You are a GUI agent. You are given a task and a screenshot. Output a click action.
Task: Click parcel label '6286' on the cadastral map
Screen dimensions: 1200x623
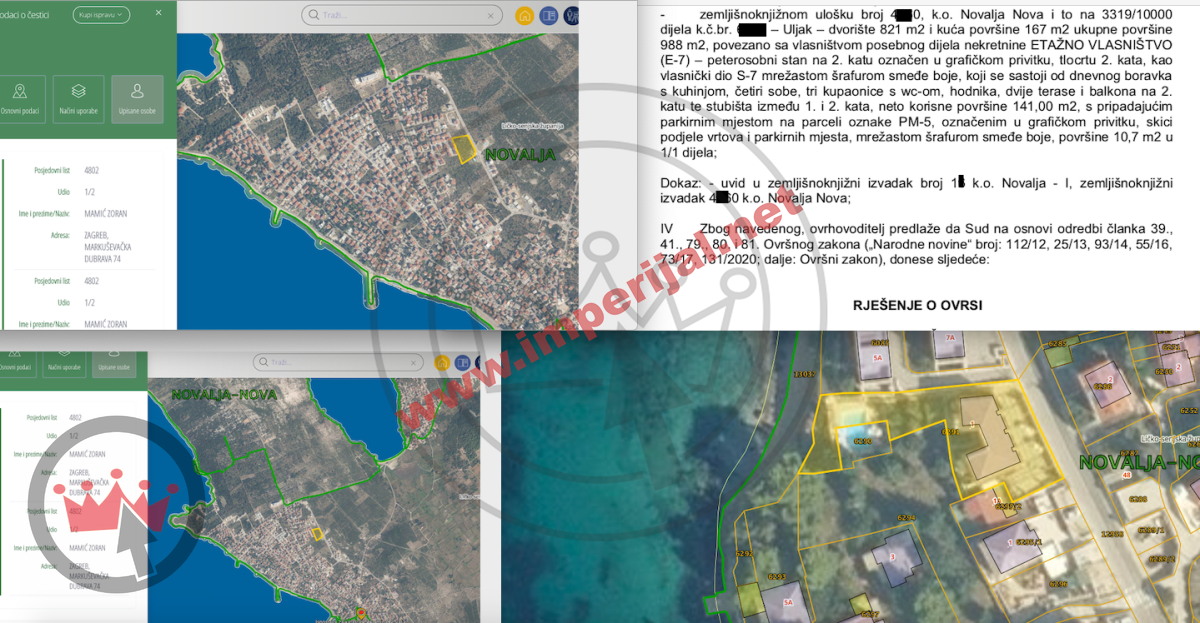click(x=1103, y=386)
